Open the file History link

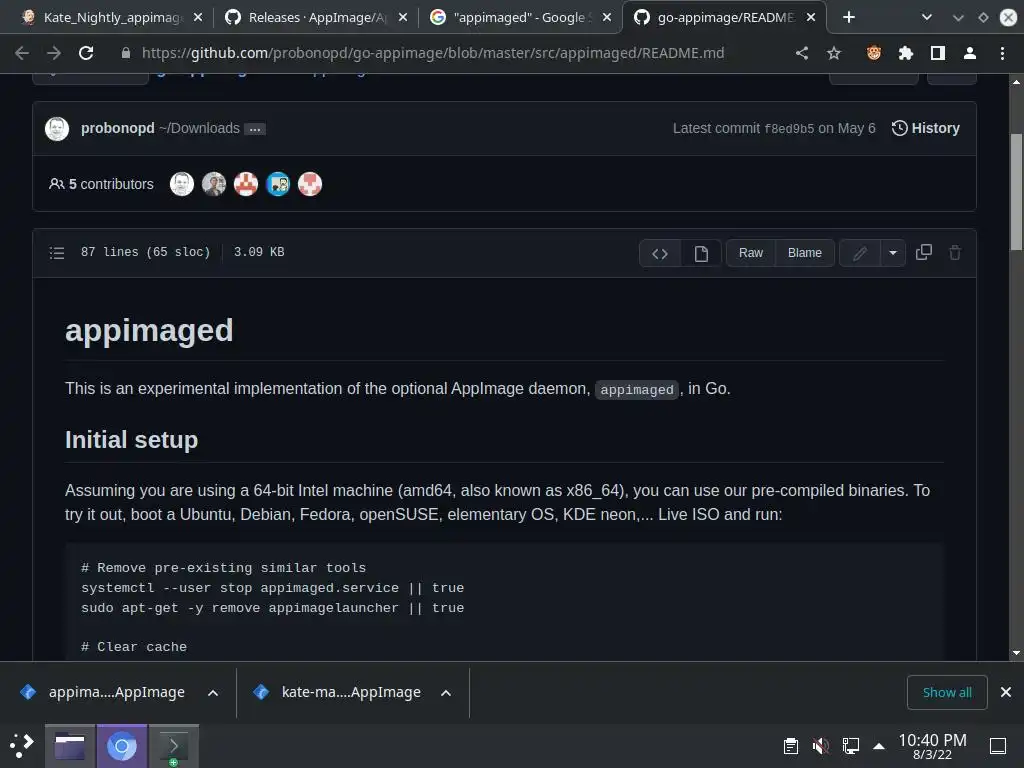[925, 128]
